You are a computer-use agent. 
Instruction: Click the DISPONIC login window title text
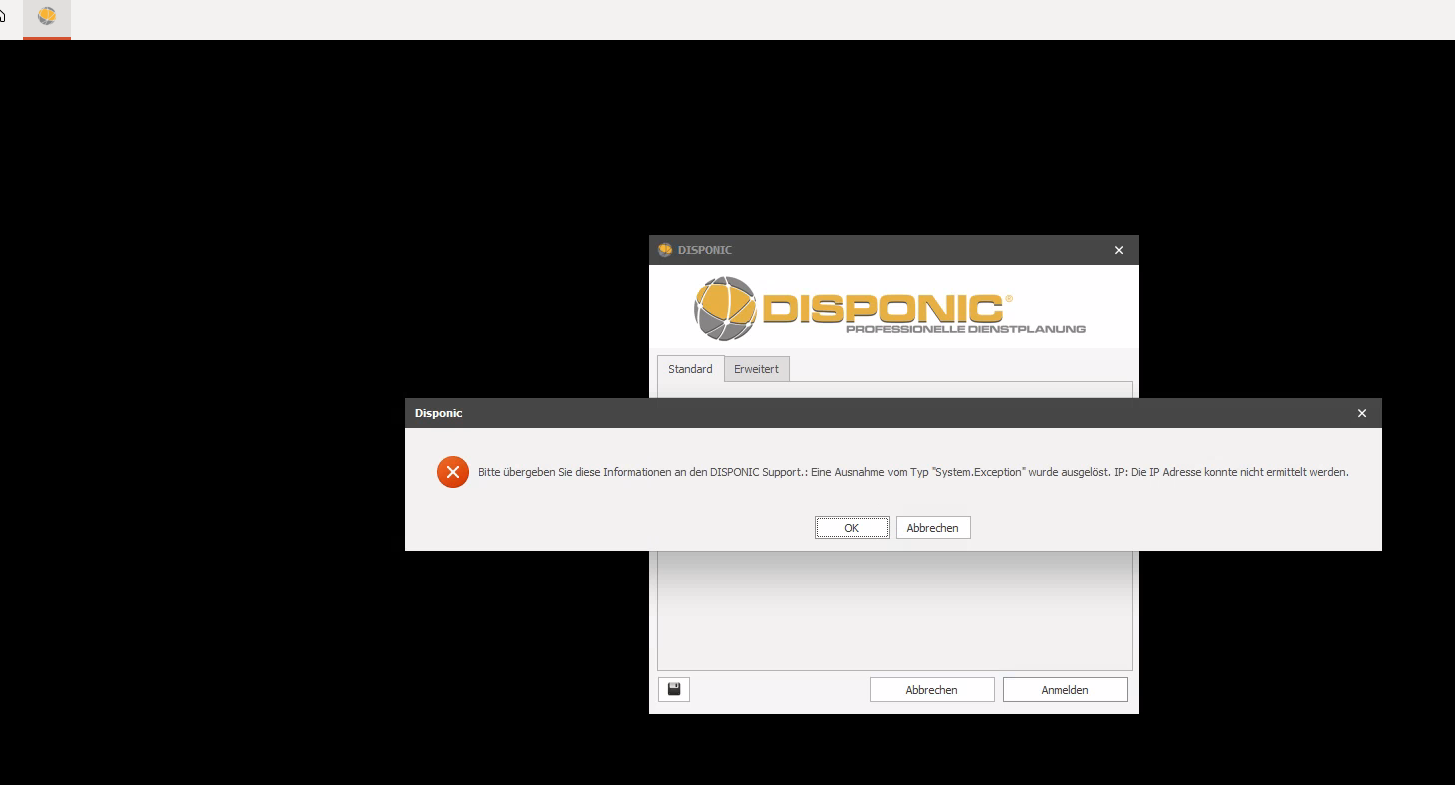[x=705, y=250]
